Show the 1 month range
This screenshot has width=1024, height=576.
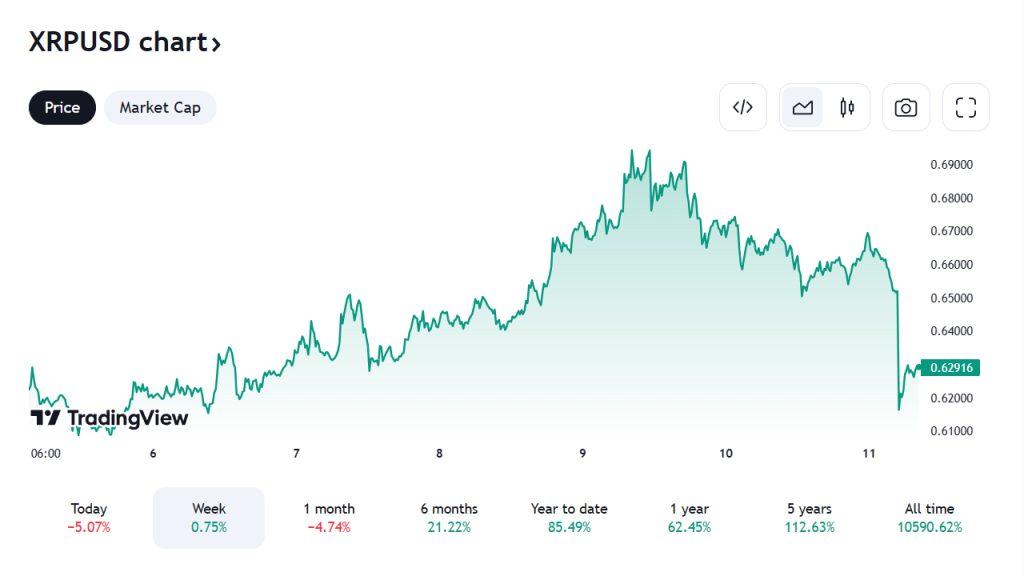tap(329, 518)
